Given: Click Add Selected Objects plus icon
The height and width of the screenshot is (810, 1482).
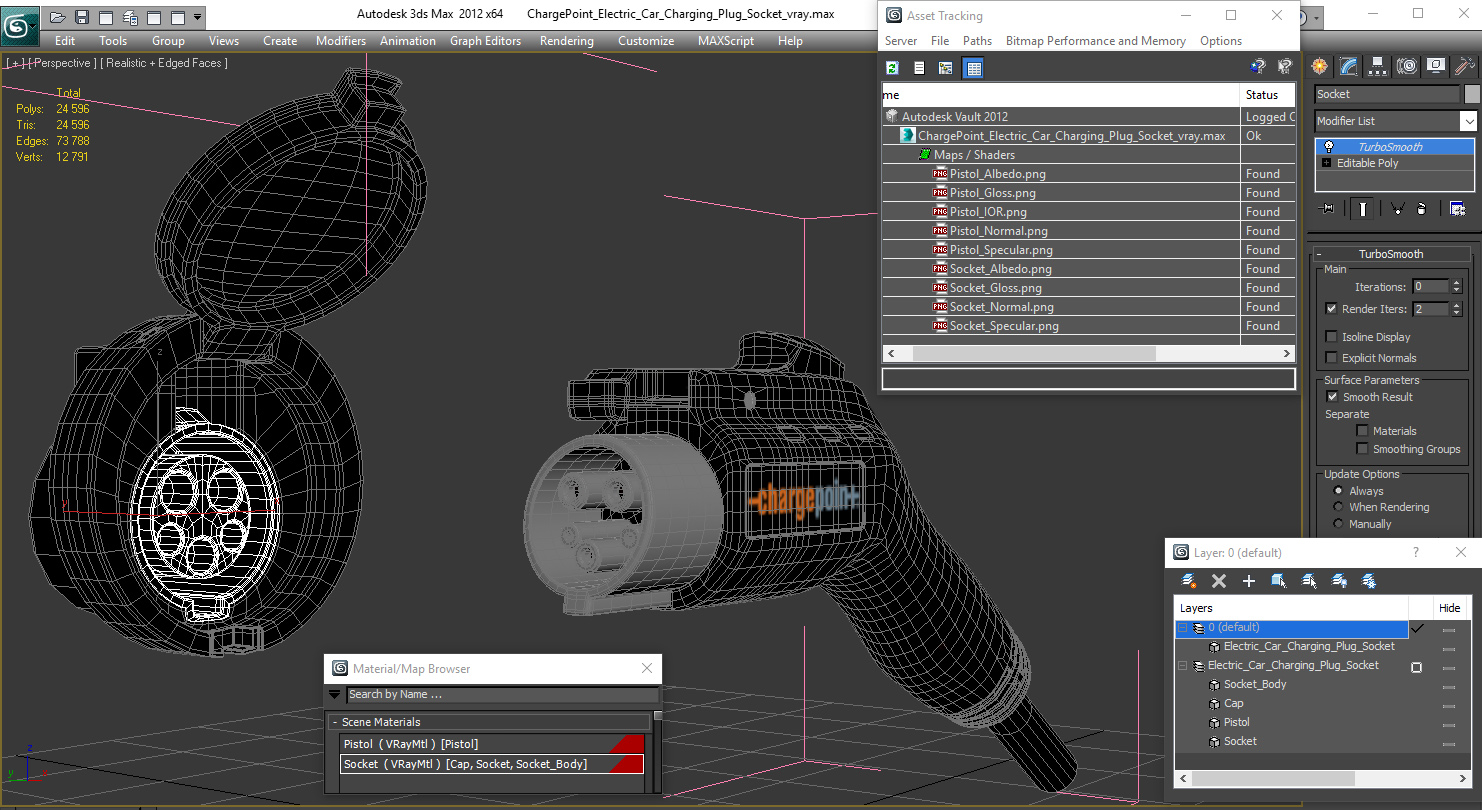Looking at the screenshot, I should pos(1249,581).
